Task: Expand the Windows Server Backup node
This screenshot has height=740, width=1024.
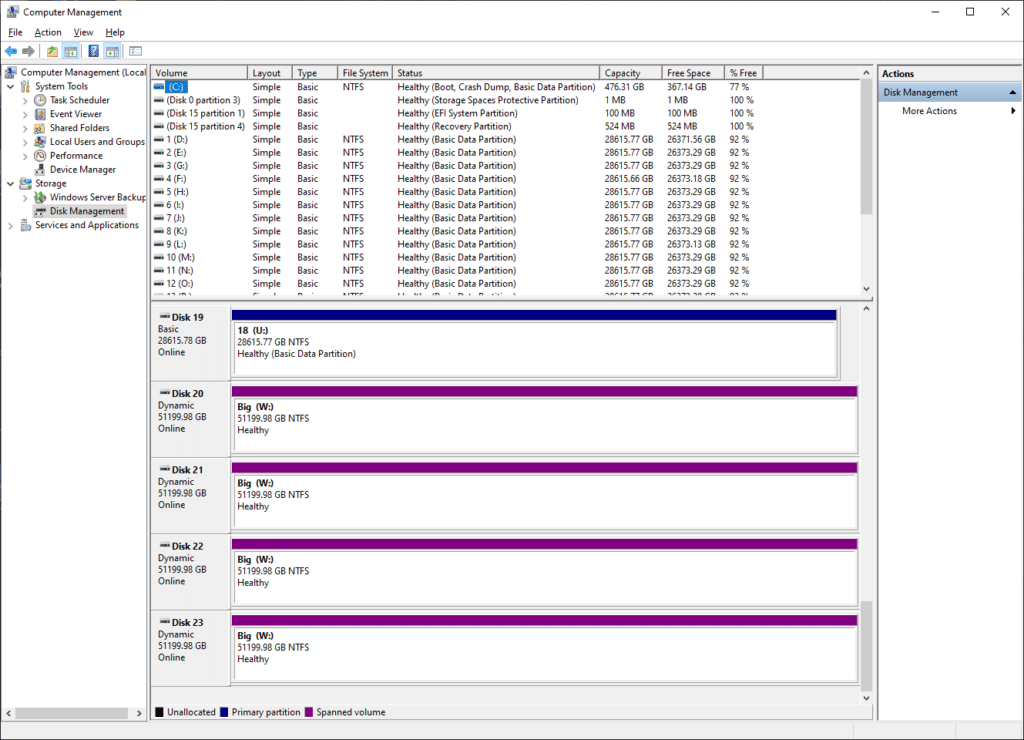Action: pos(25,197)
